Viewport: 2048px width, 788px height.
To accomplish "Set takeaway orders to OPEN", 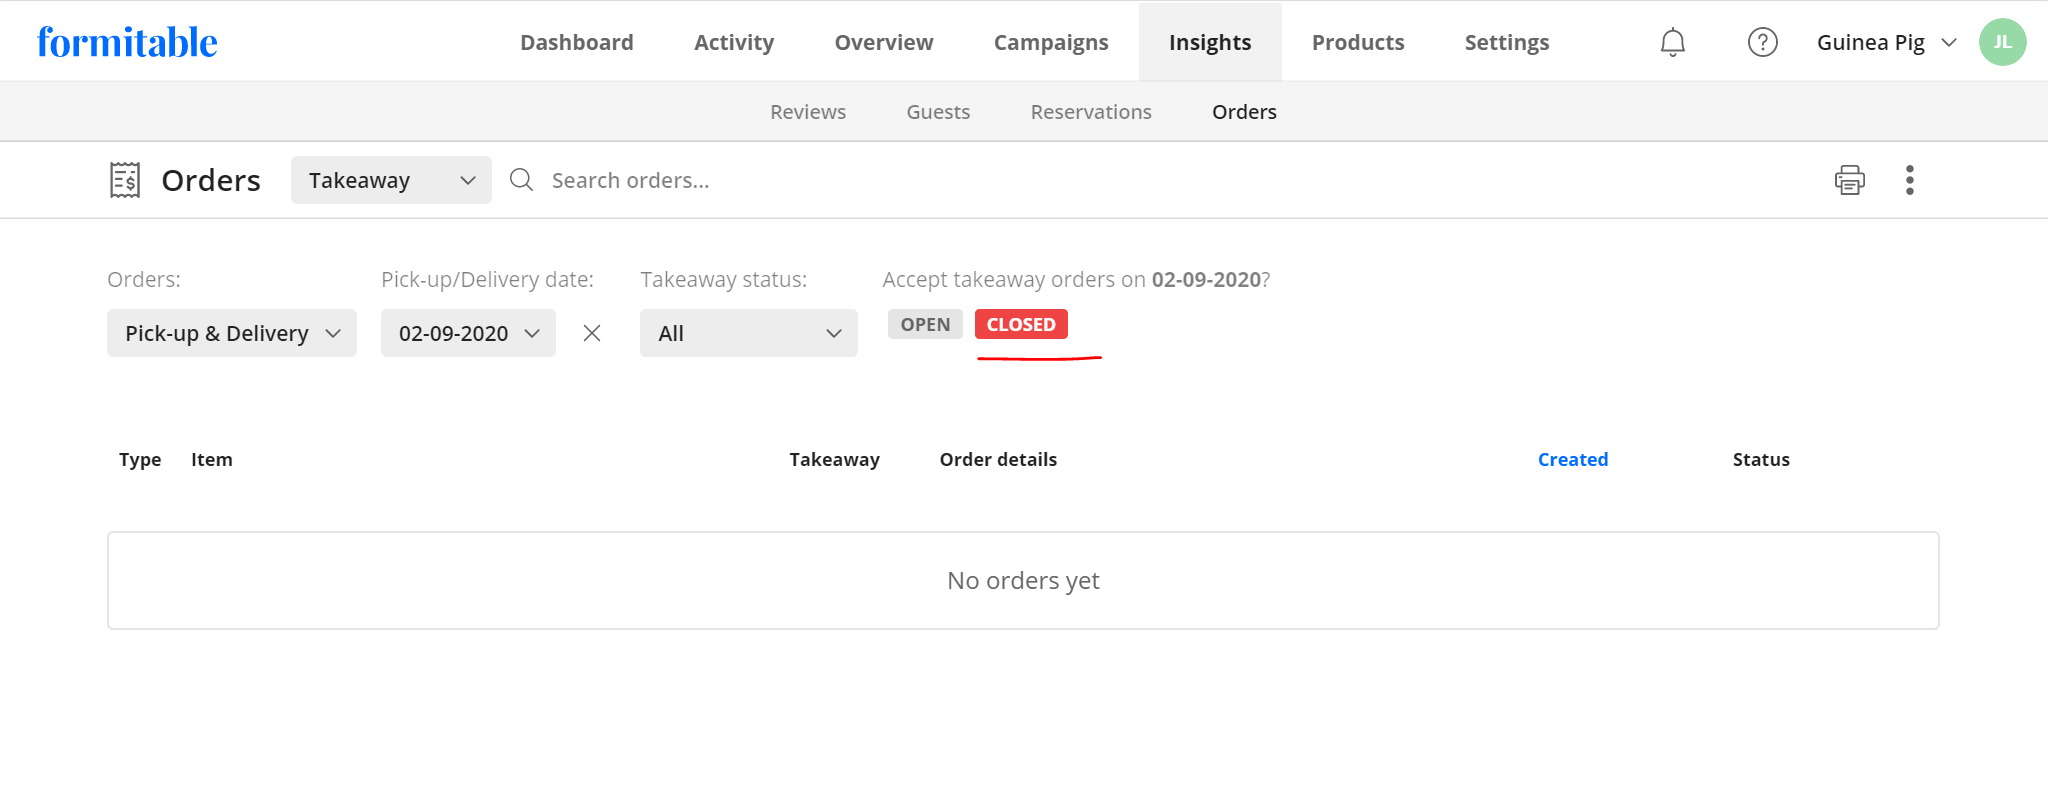I will coord(925,324).
